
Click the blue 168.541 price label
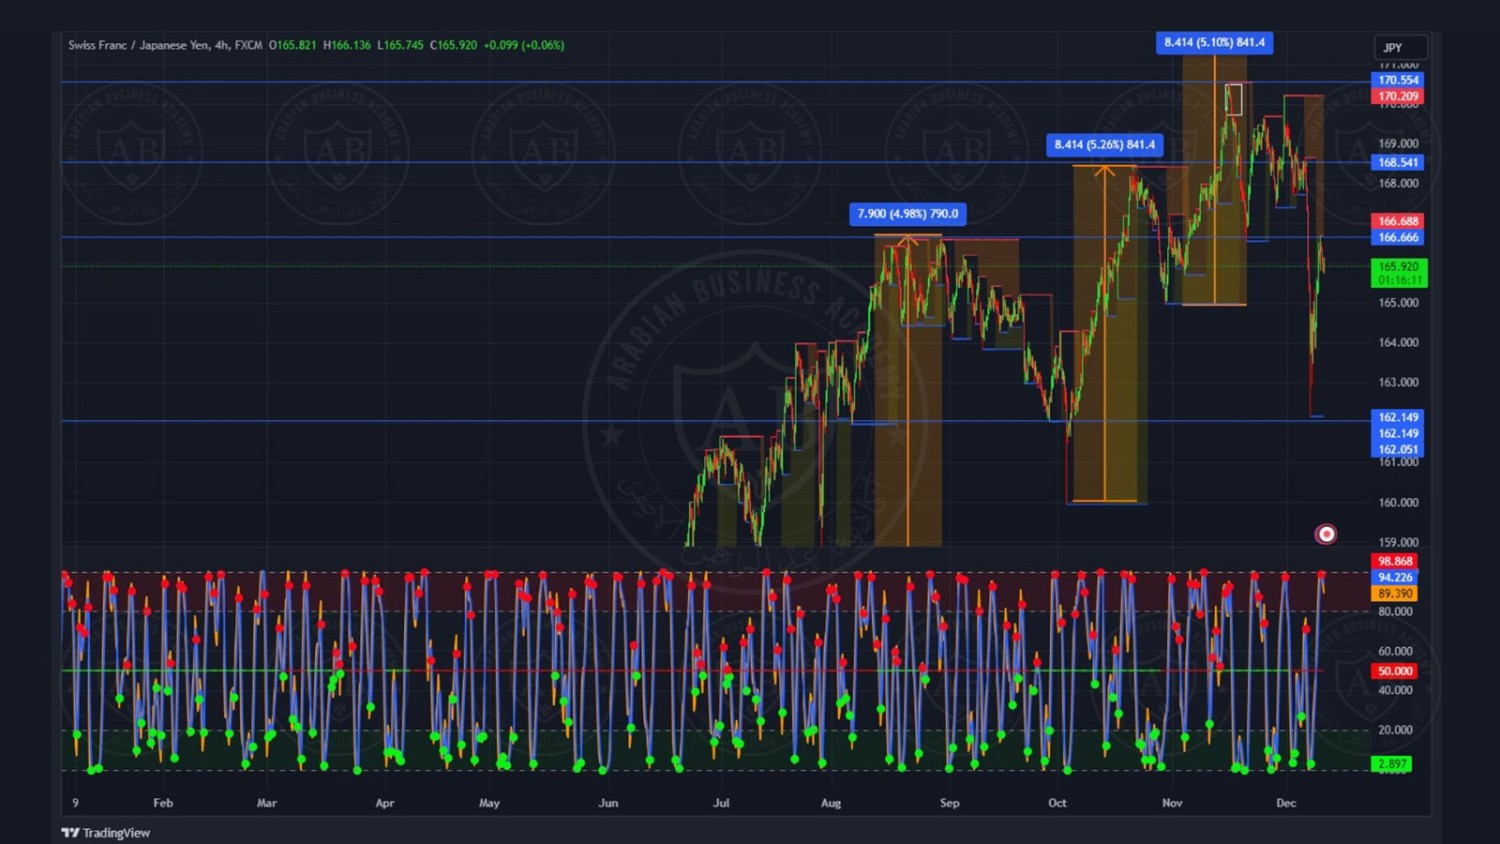pos(1398,162)
